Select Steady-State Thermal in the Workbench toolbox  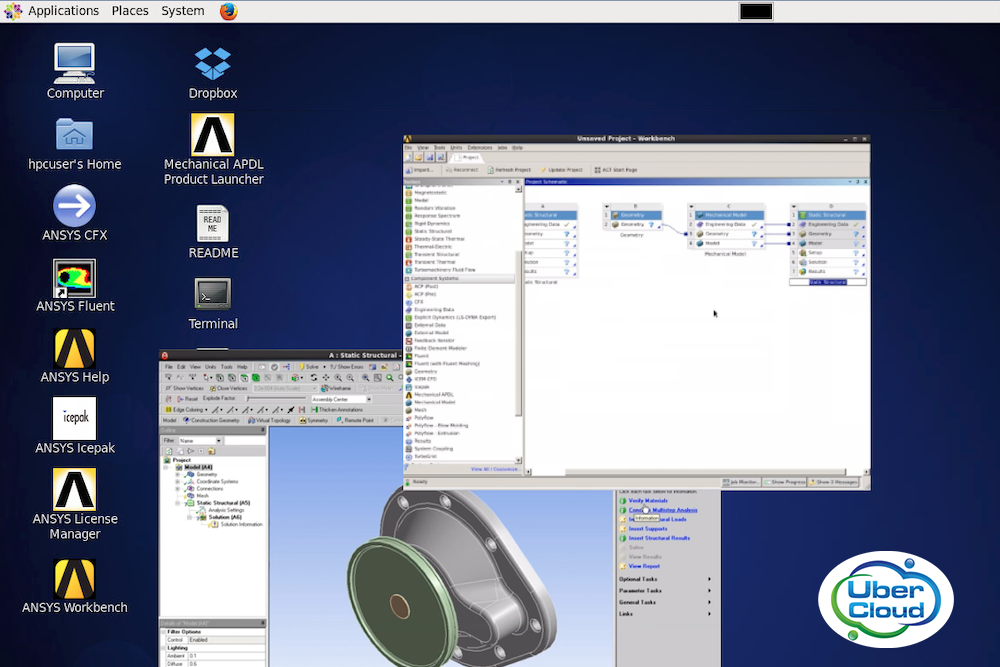(x=439, y=239)
